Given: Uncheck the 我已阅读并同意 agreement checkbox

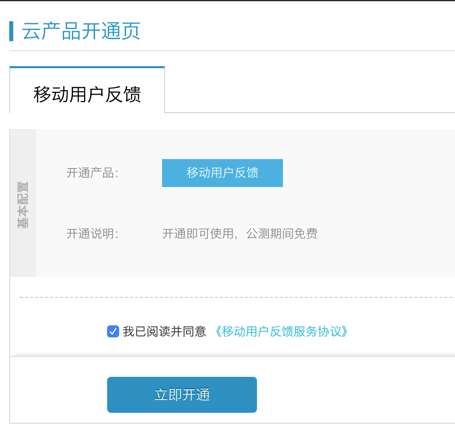Looking at the screenshot, I should (x=113, y=331).
